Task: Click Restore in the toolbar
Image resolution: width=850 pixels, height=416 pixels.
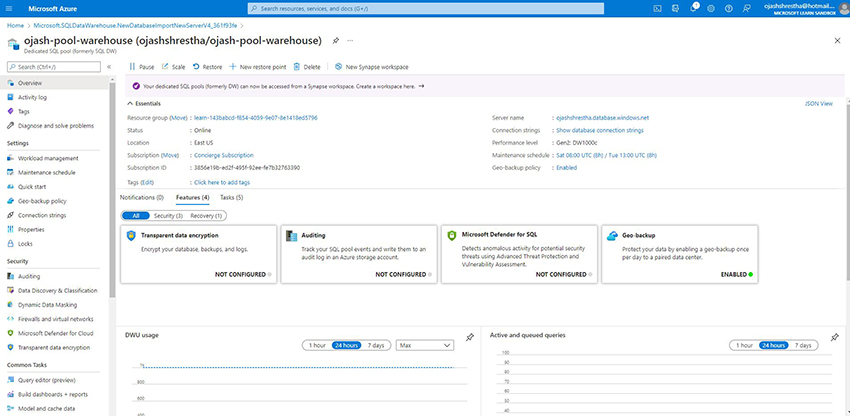Action: coord(207,67)
